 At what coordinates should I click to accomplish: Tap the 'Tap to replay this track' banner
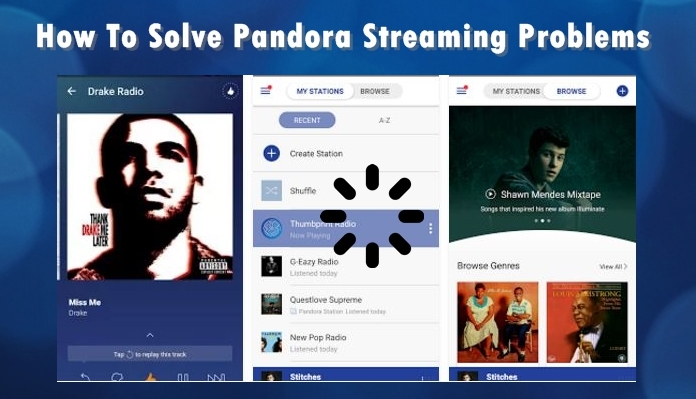click(150, 354)
